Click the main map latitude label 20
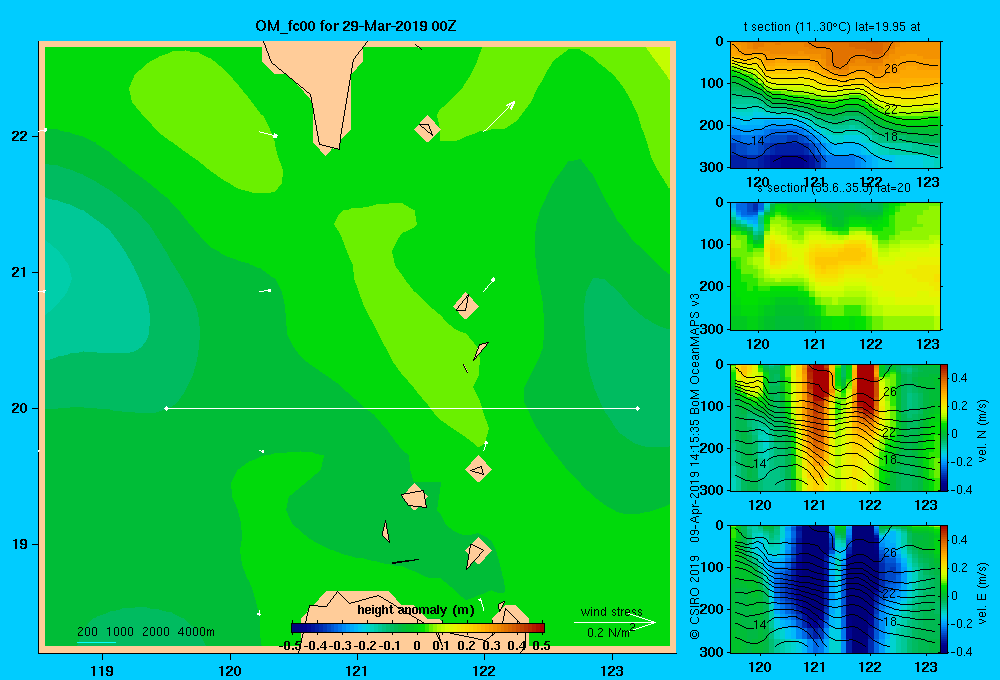The width and height of the screenshot is (1000, 680). click(x=19, y=408)
